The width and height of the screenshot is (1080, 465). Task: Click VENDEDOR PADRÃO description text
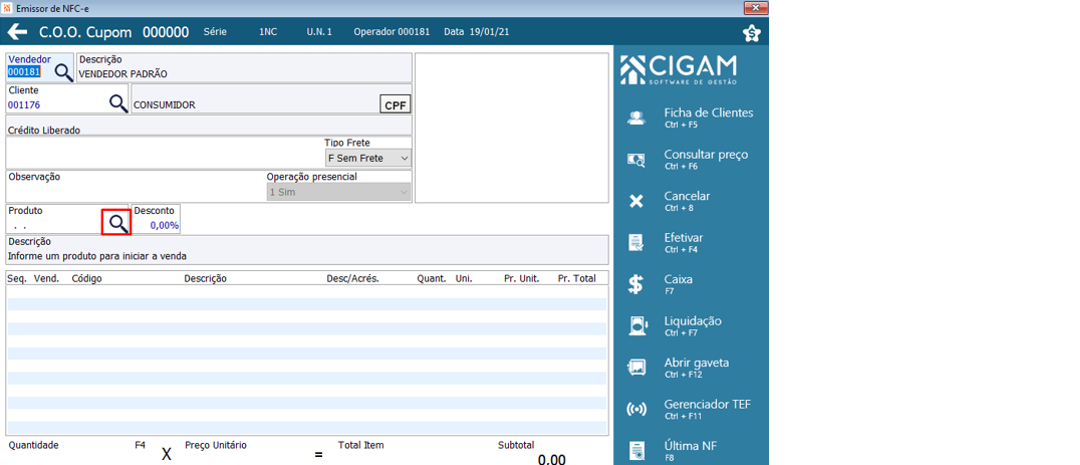click(123, 74)
